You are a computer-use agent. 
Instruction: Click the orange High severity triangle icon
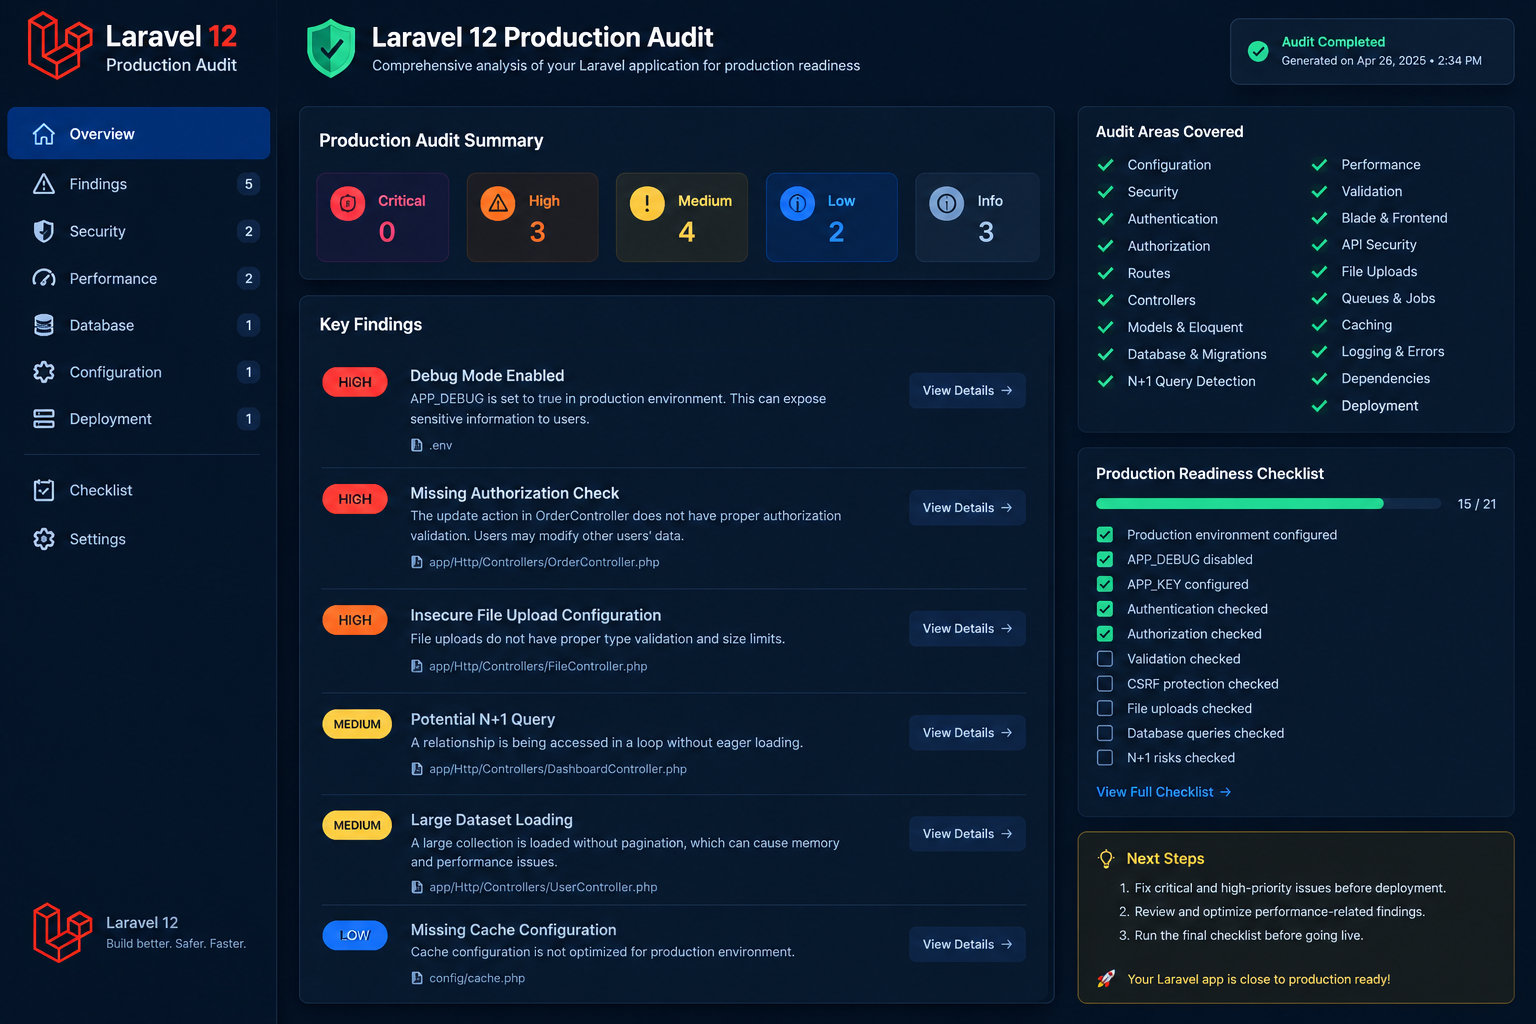tap(498, 204)
